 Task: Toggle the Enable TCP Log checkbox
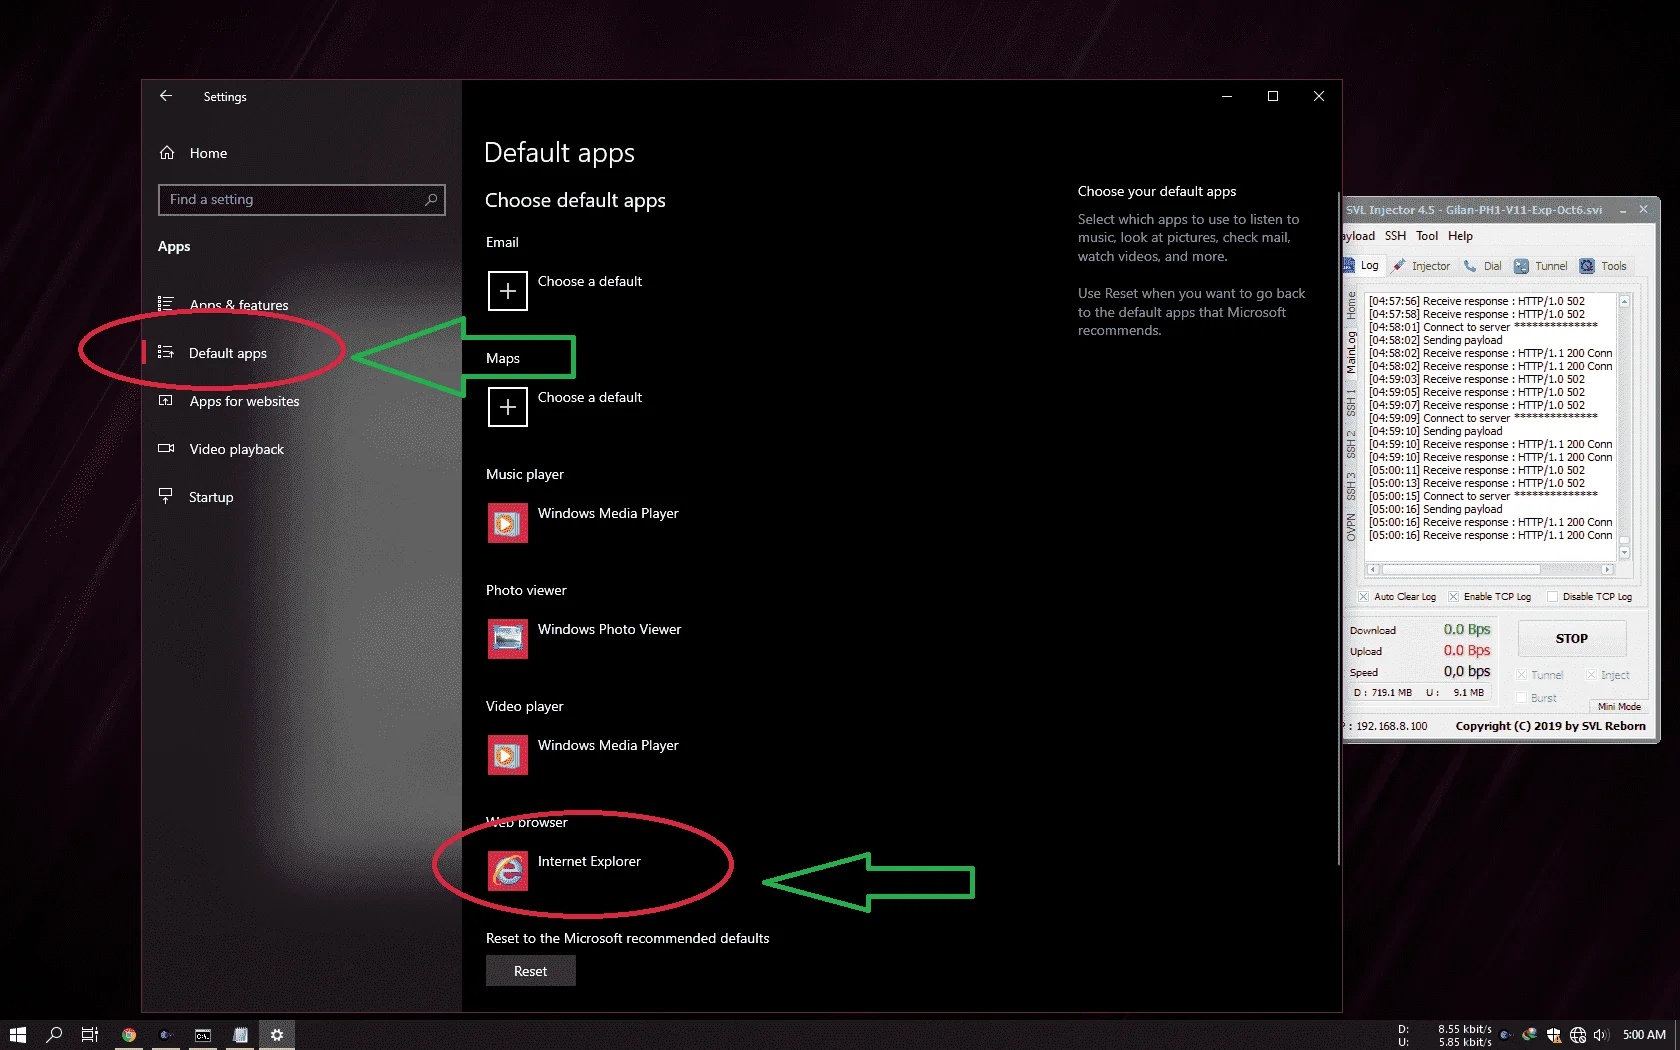[x=1453, y=597]
